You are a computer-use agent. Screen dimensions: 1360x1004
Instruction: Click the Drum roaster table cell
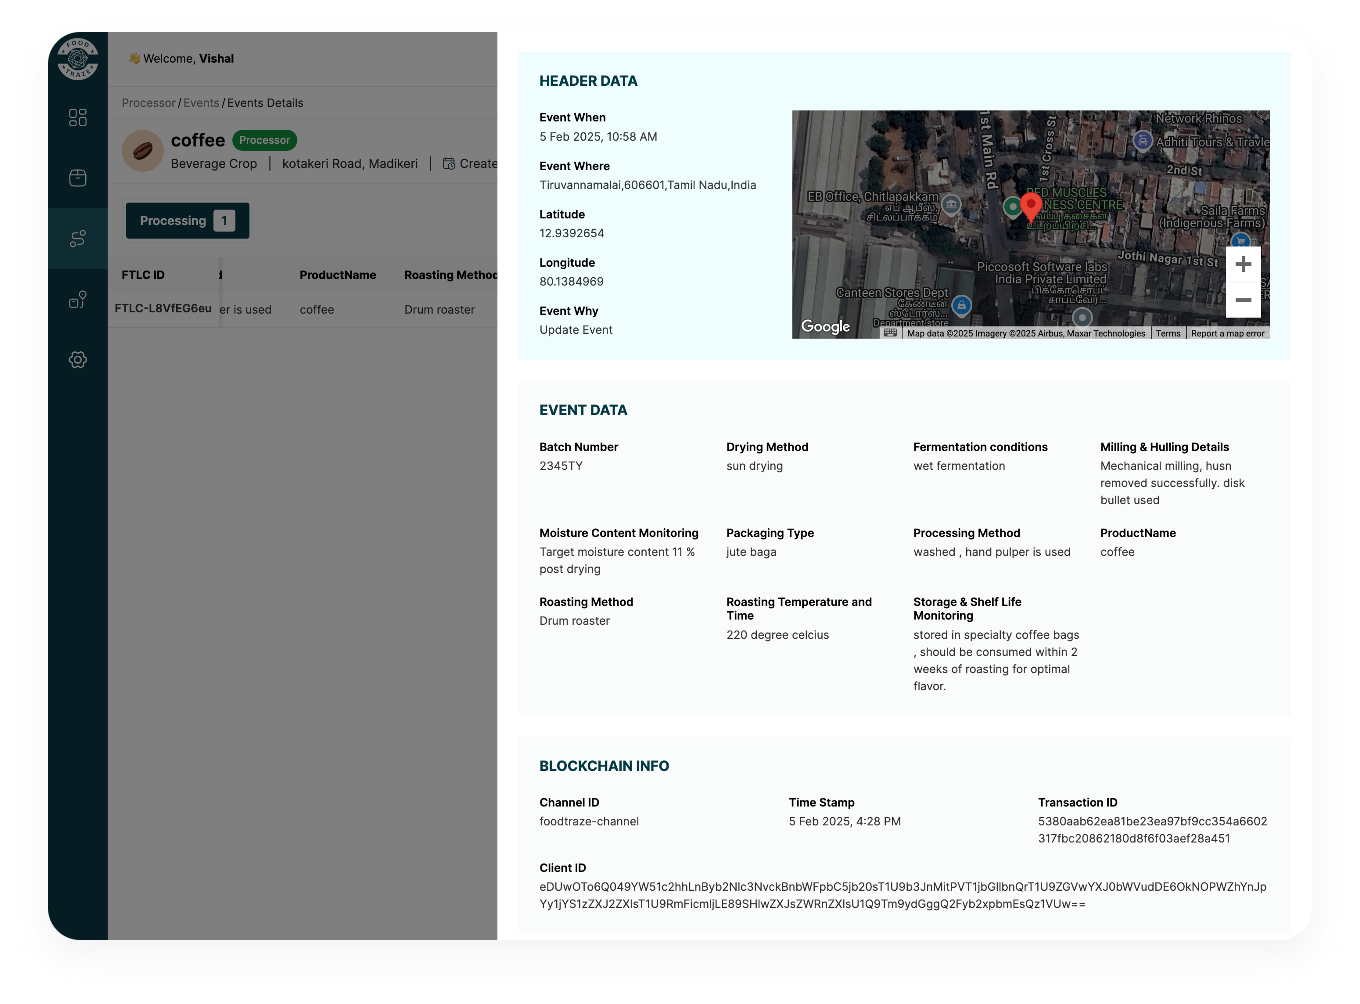point(440,310)
